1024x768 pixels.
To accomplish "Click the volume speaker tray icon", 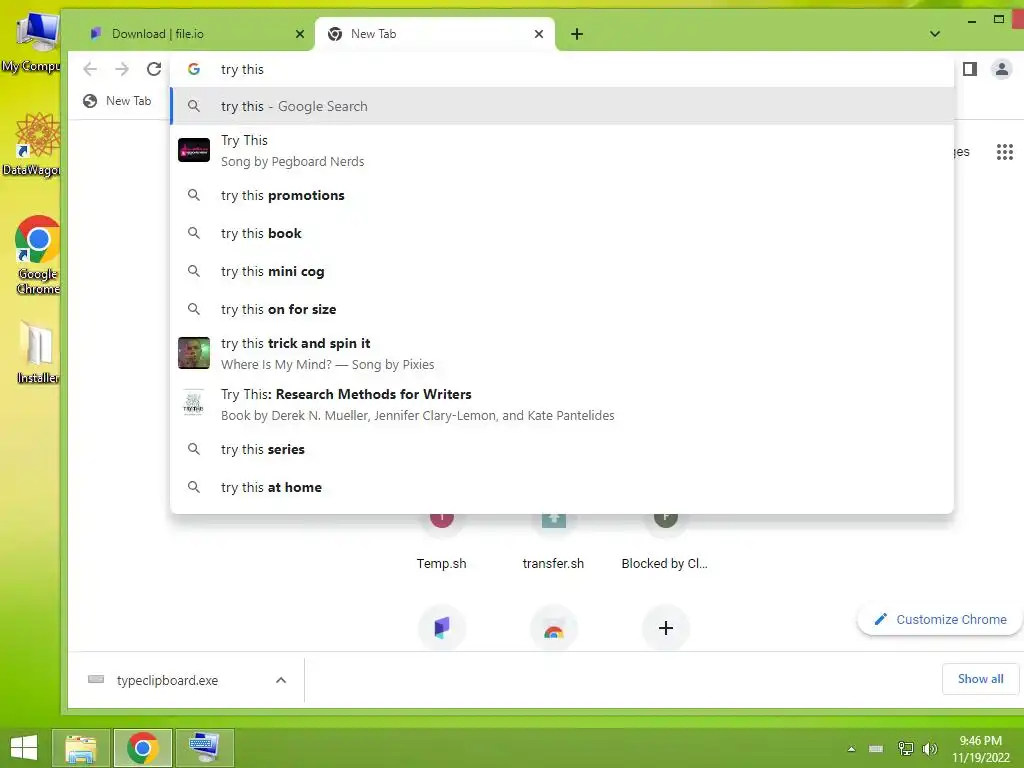I will click(930, 748).
